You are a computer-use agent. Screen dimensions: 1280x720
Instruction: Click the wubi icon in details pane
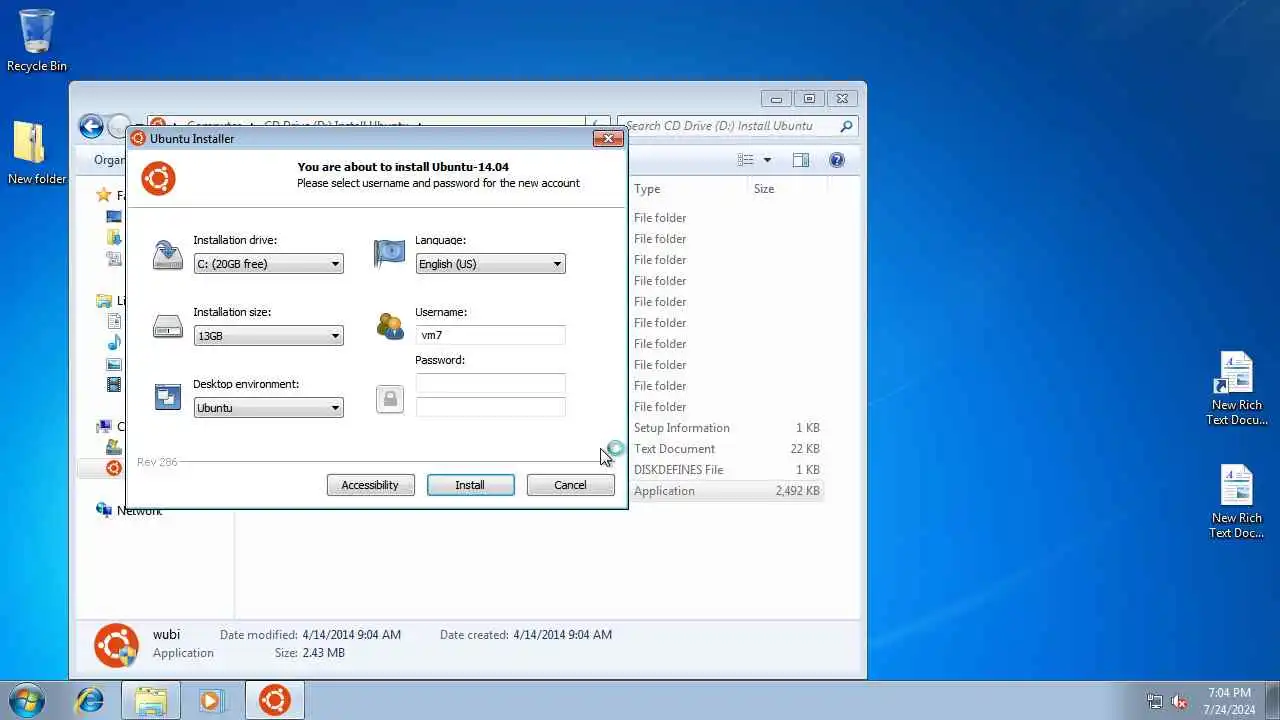click(116, 645)
